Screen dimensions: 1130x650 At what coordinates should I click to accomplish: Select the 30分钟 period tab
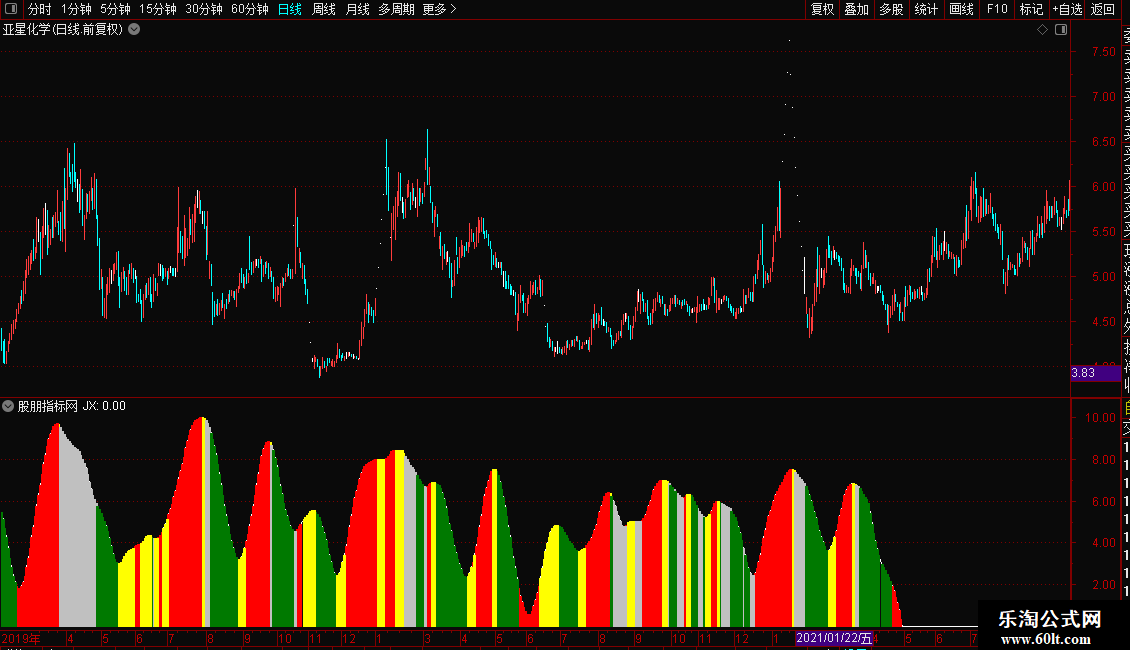[204, 9]
